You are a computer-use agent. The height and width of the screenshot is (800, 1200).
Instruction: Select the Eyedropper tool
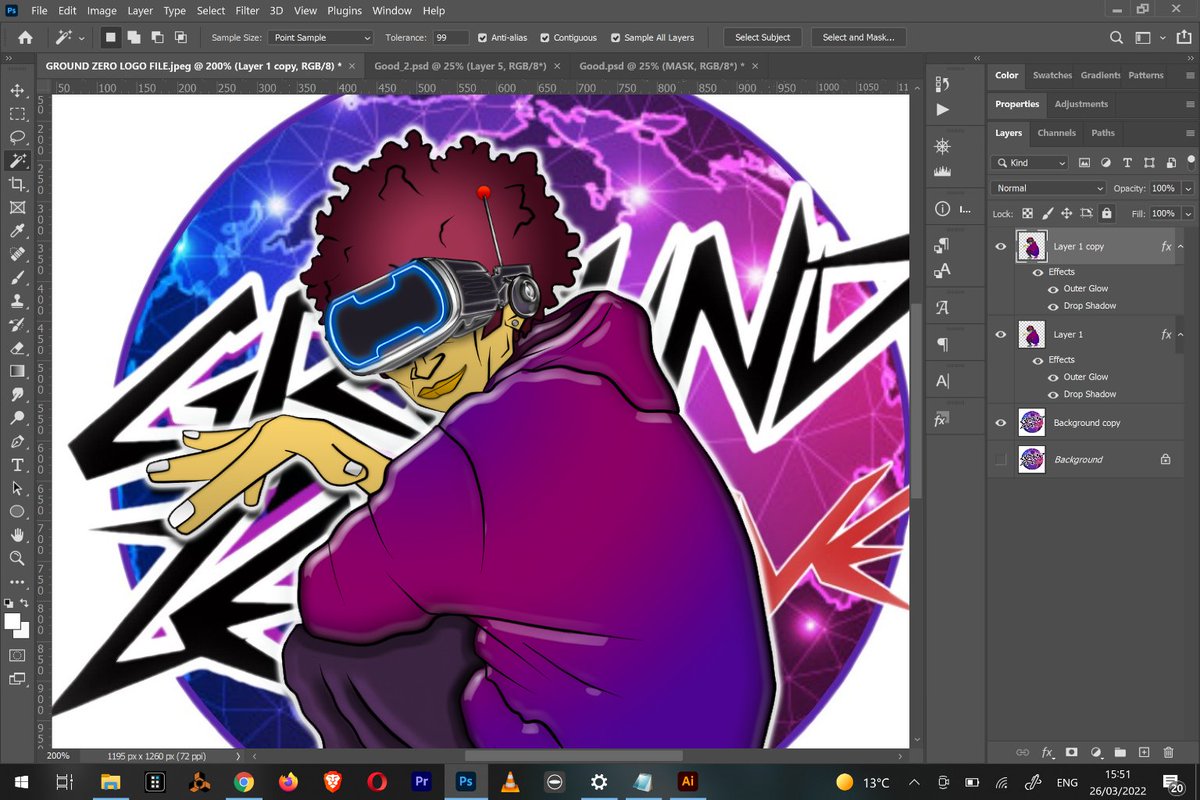[17, 231]
